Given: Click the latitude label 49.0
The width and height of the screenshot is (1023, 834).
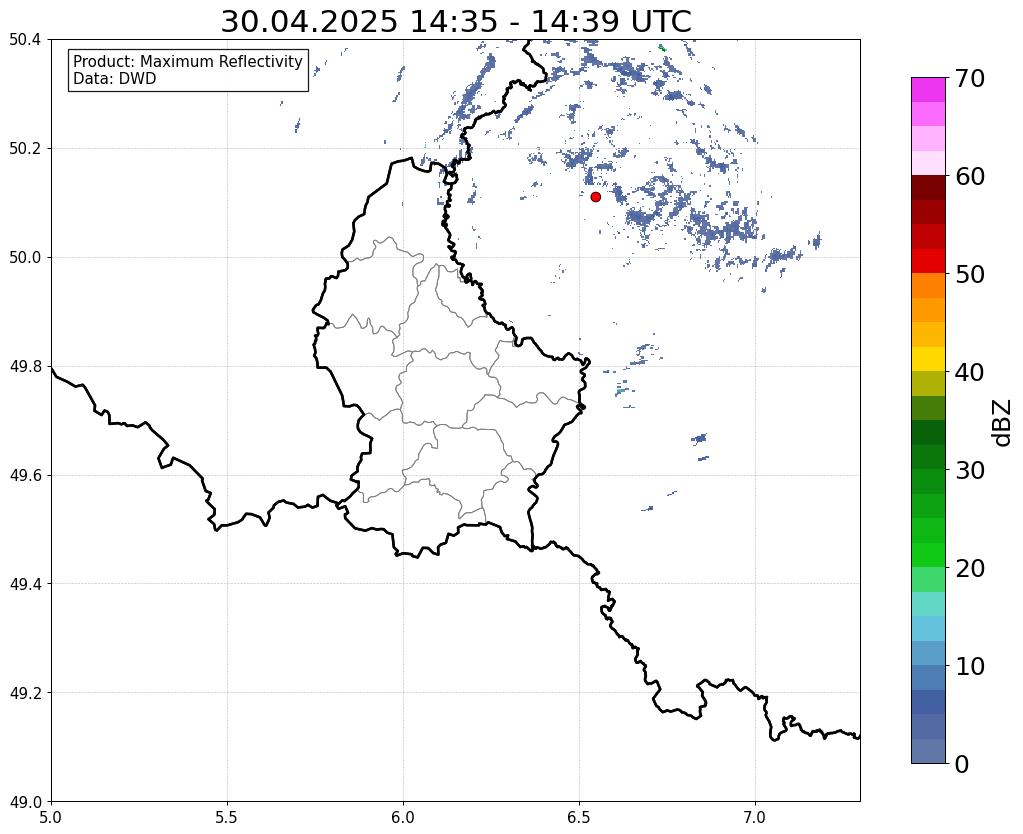Looking at the screenshot, I should [25, 802].
